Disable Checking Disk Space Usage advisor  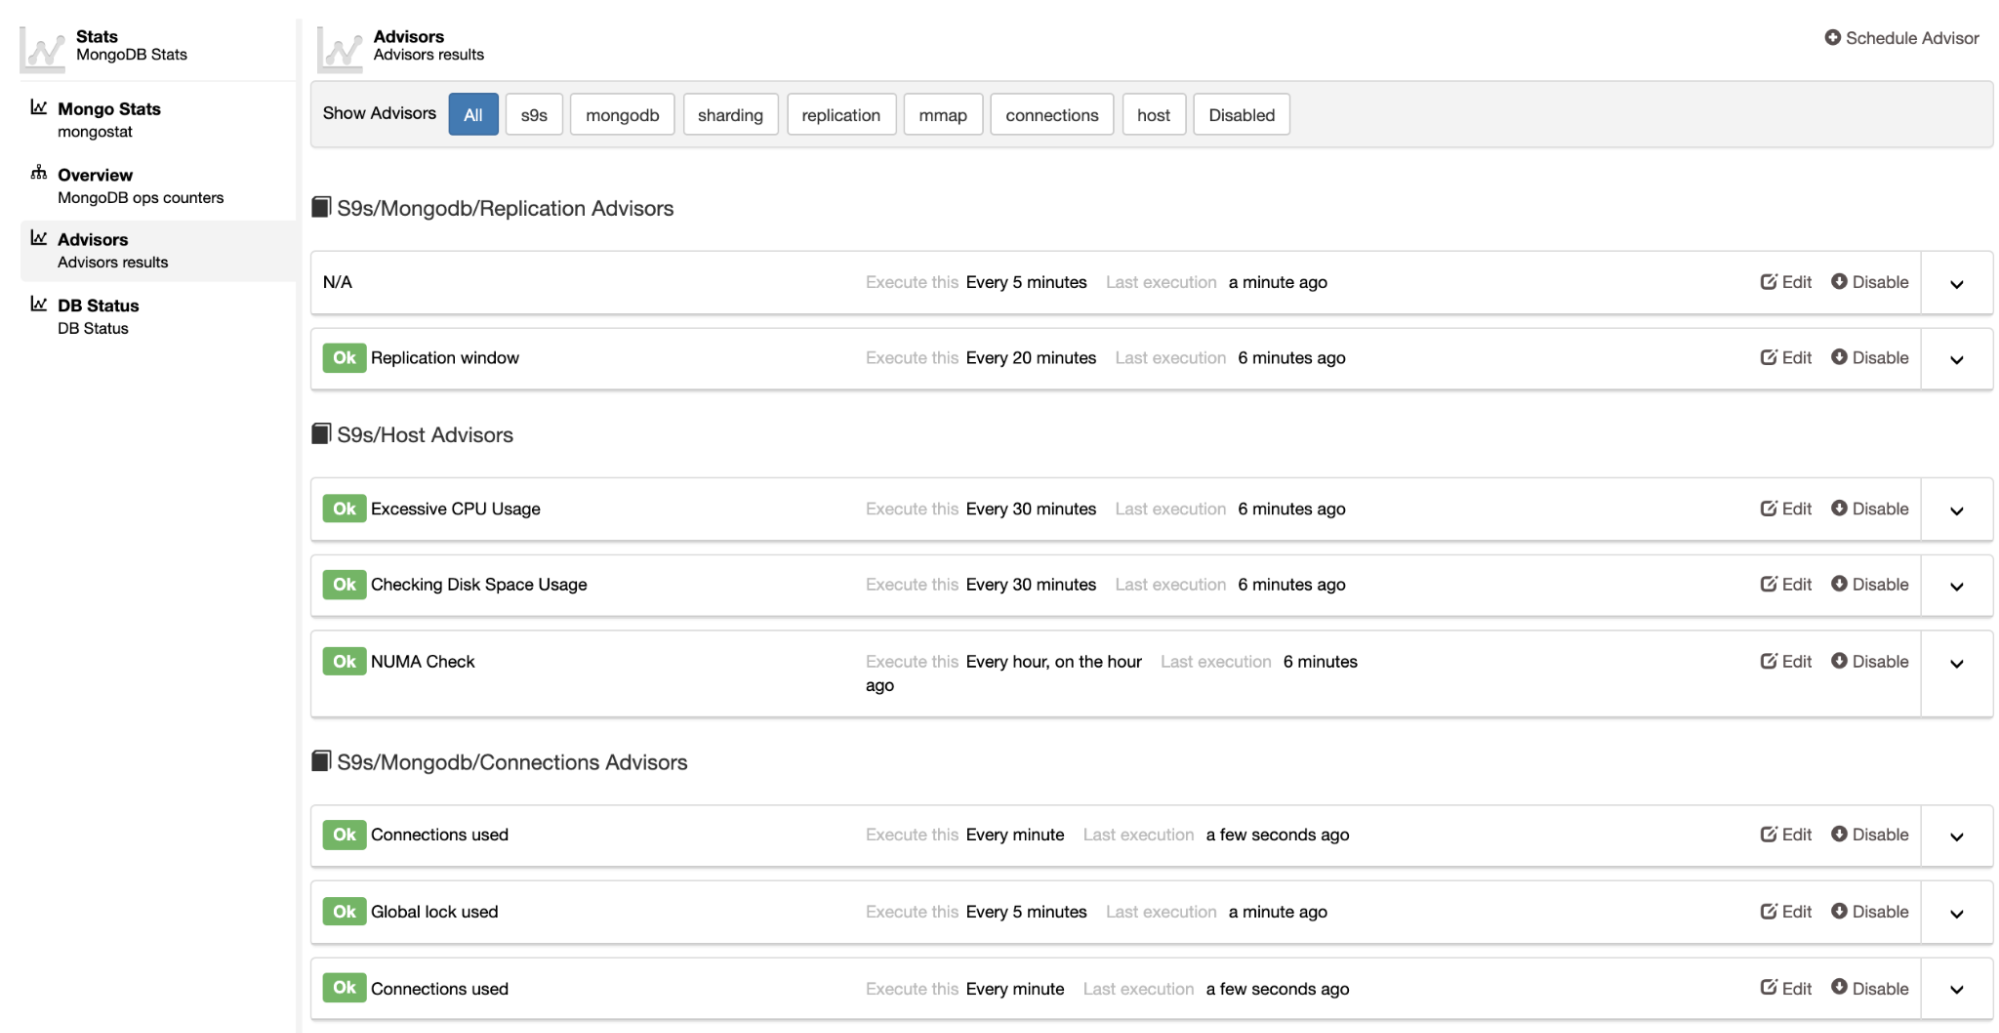[1869, 585]
